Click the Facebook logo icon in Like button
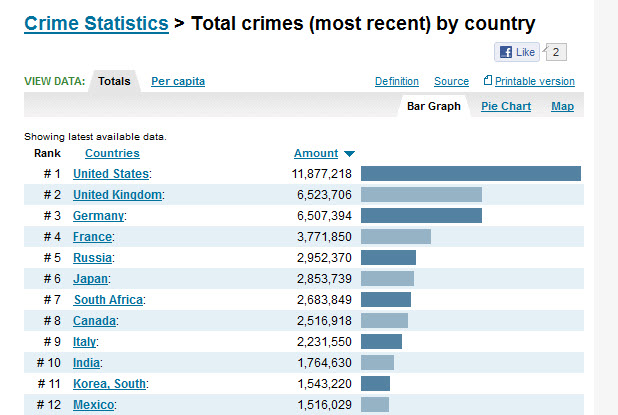The height and width of the screenshot is (415, 618). pyautogui.click(x=506, y=52)
